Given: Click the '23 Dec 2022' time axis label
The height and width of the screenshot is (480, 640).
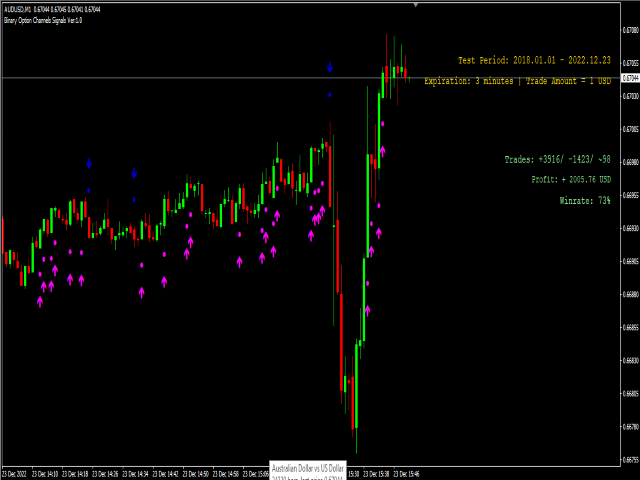Looking at the screenshot, I should tap(14, 474).
